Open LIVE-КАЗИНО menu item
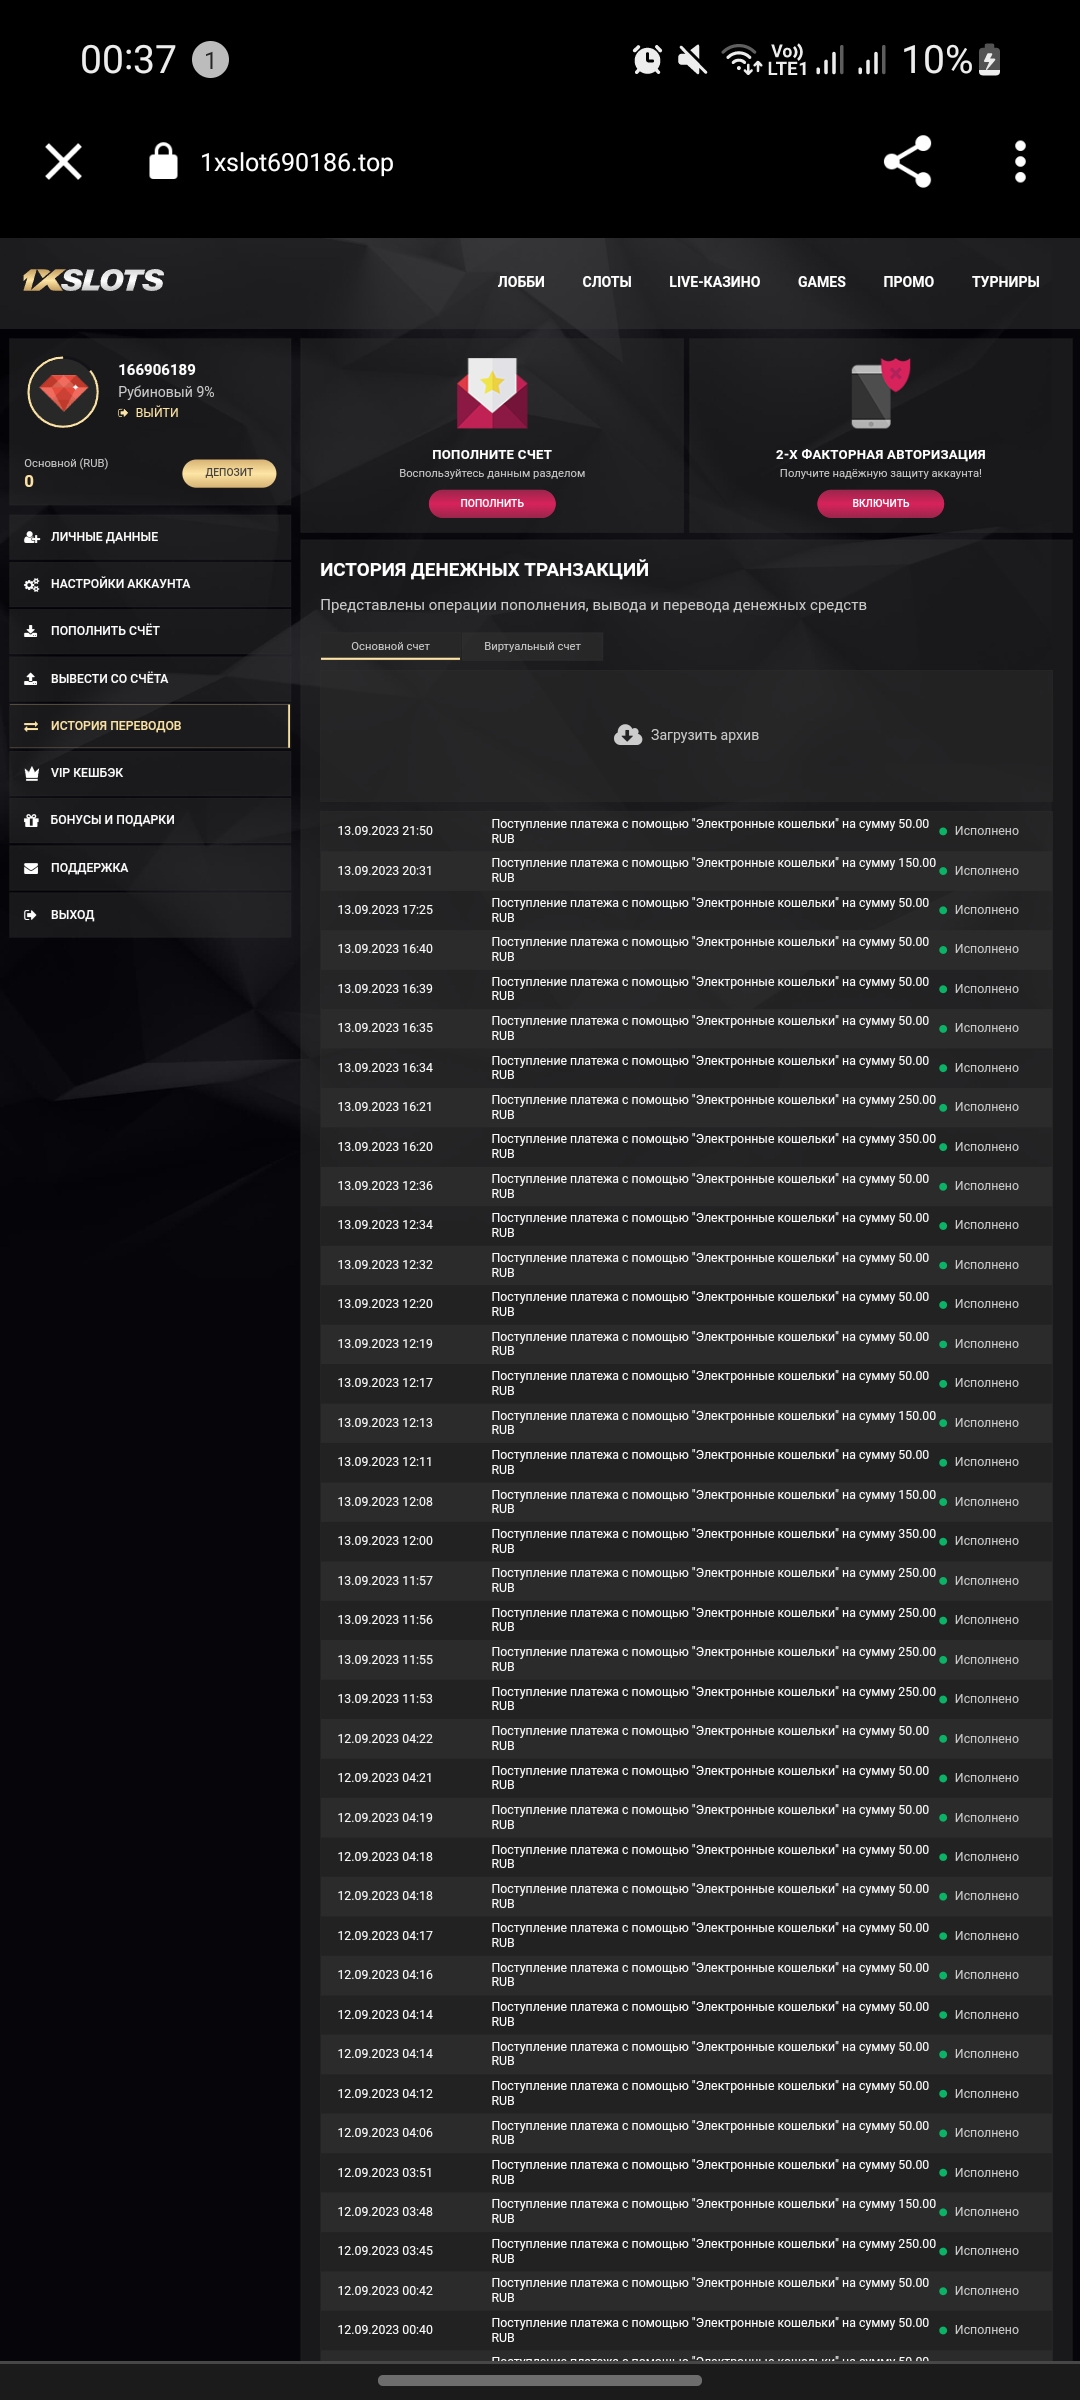 pos(714,282)
